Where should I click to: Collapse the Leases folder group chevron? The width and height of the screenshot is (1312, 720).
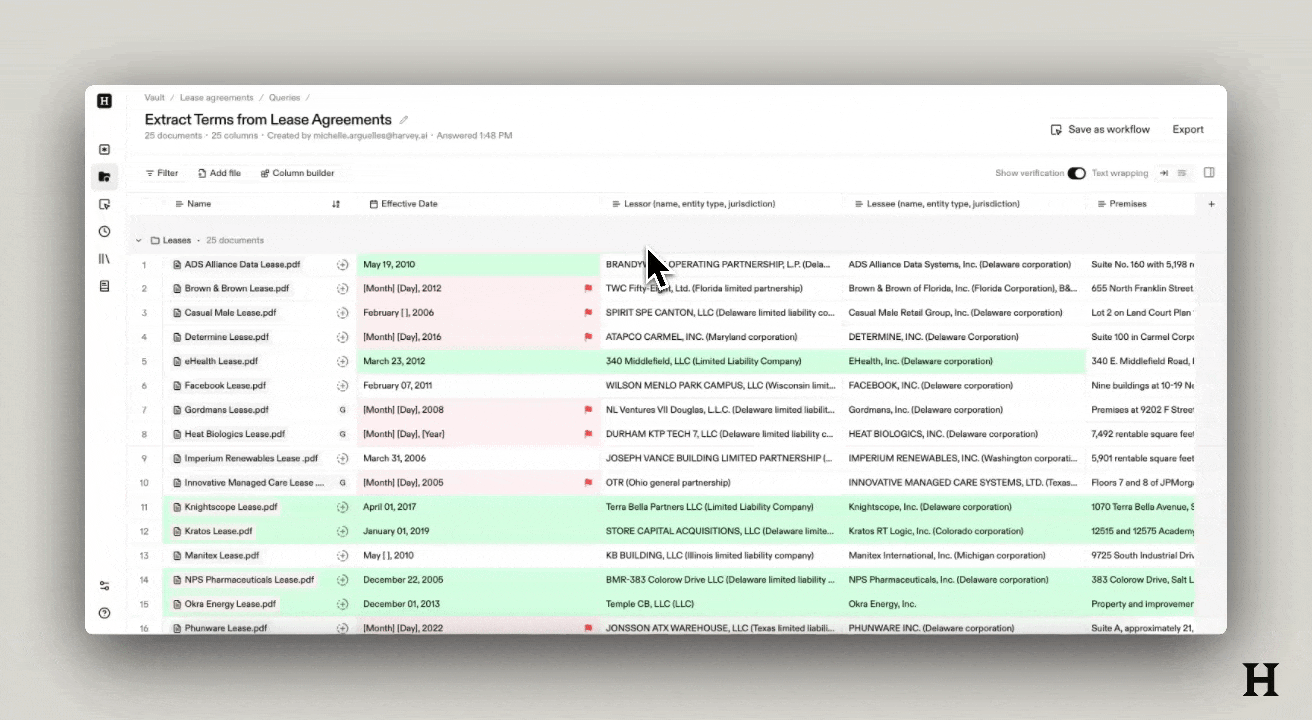pyautogui.click(x=139, y=241)
